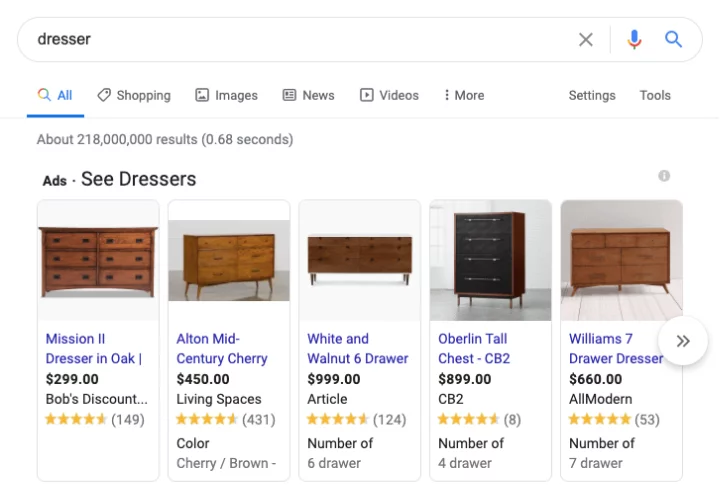This screenshot has width=725, height=504.
Task: Open the Williams 7 Drawer Dresser image
Action: click(621, 260)
